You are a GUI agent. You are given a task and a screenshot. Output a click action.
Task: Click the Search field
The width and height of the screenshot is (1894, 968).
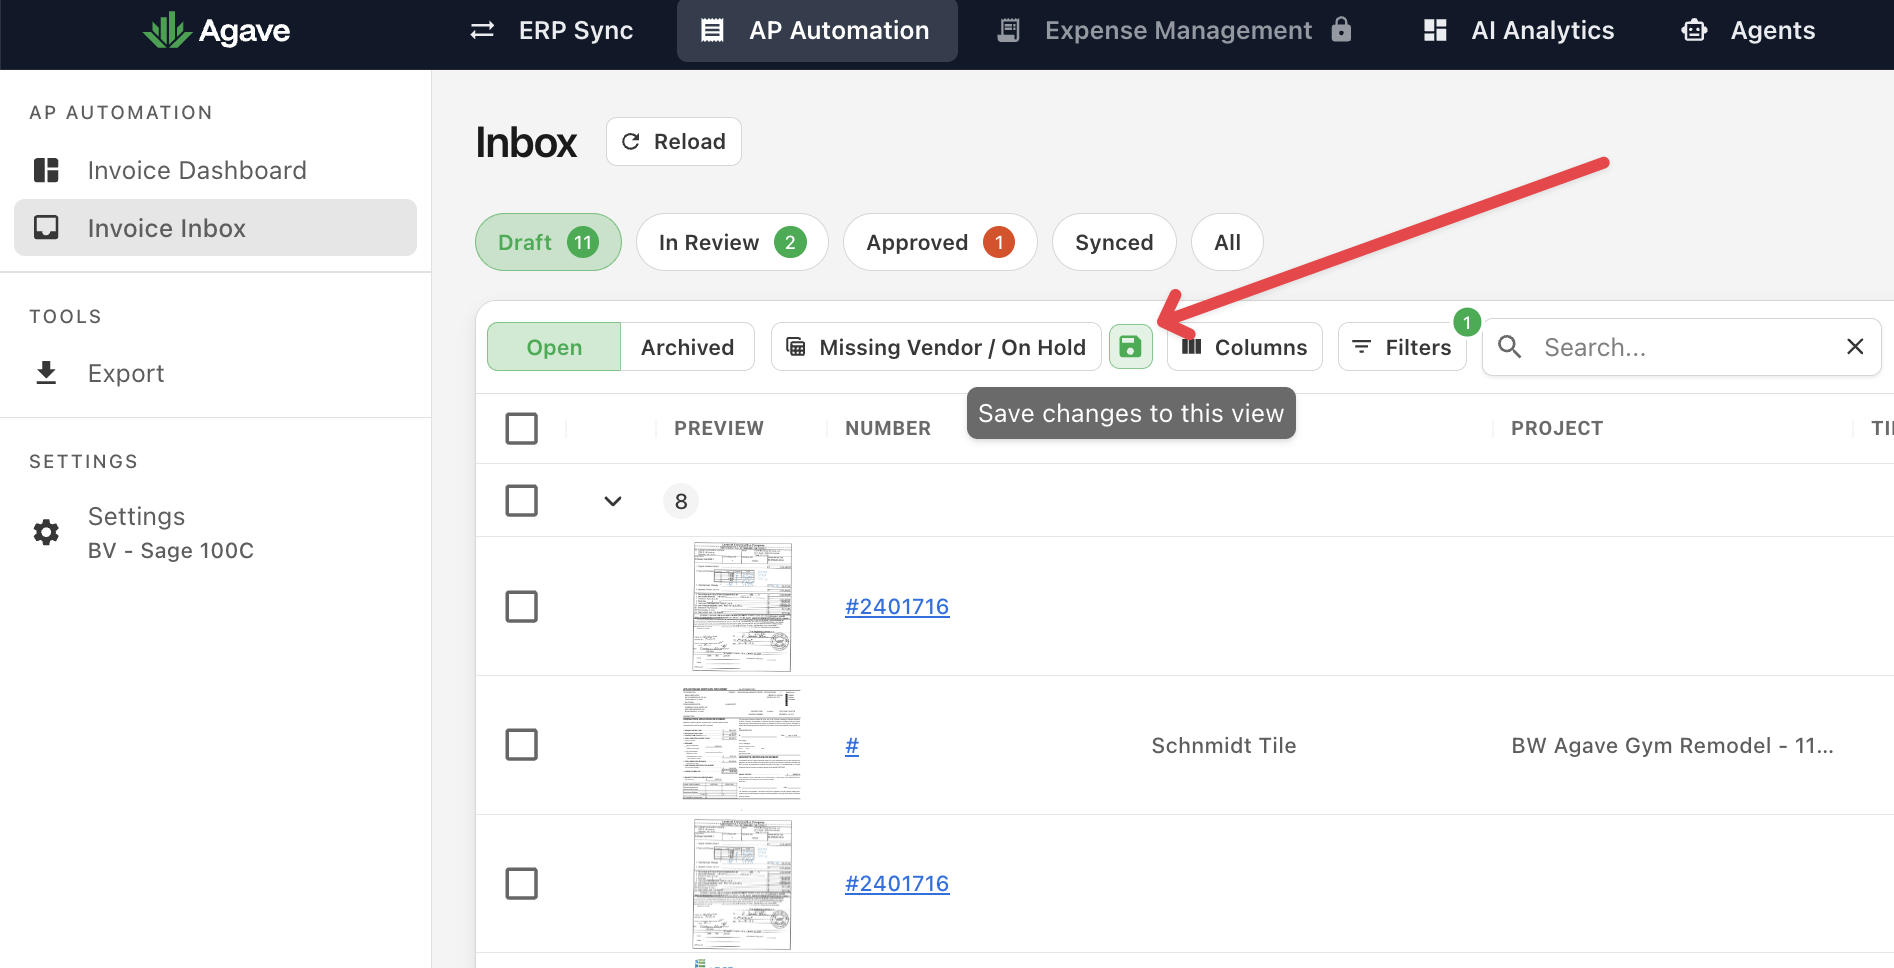coord(1681,347)
